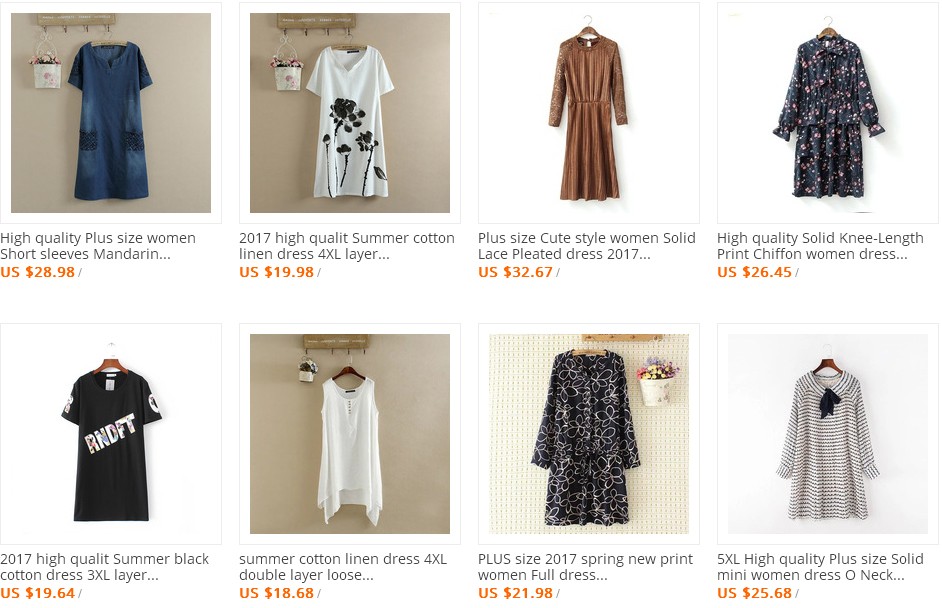The width and height of the screenshot is (942, 608).
Task: Click "Solid Knee-Length Print Chiffon women dress" title
Action: click(820, 246)
